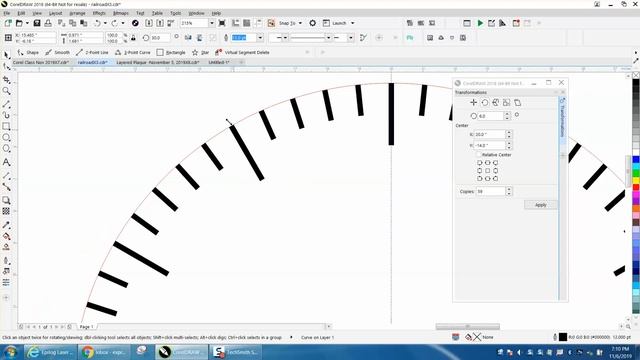The width and height of the screenshot is (640, 360).
Task: Select top-left anchor point in Transformations
Action: point(480,162)
